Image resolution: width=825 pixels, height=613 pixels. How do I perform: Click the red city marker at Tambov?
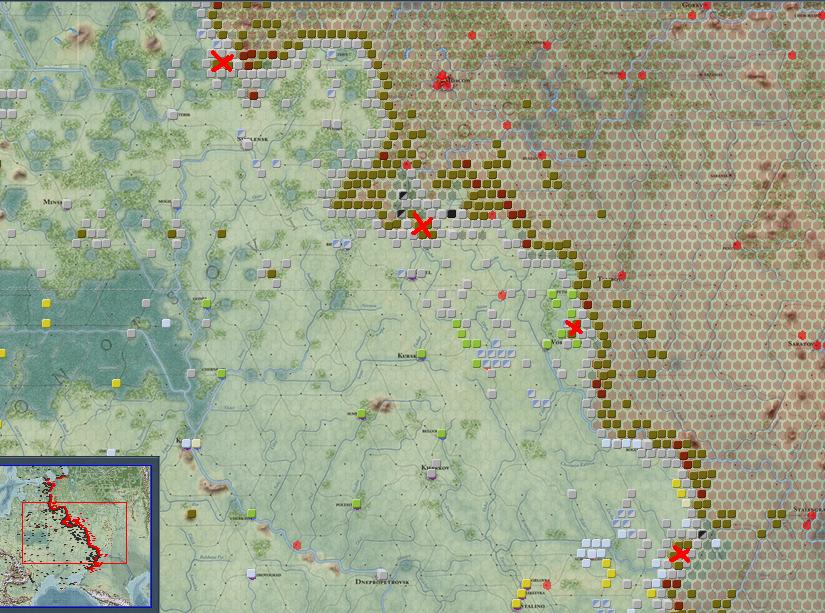click(622, 275)
